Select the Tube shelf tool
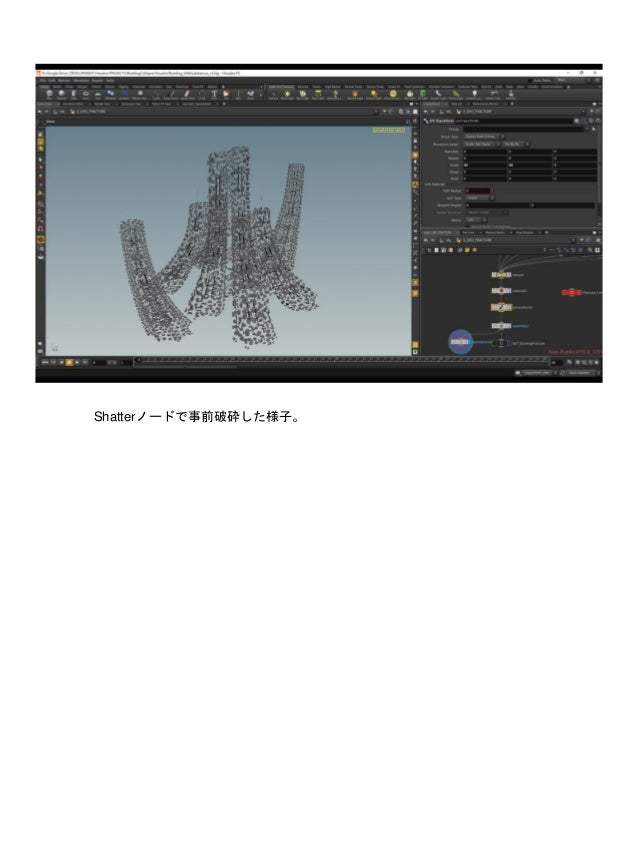Viewport: 638px width, 851px height. tap(74, 94)
